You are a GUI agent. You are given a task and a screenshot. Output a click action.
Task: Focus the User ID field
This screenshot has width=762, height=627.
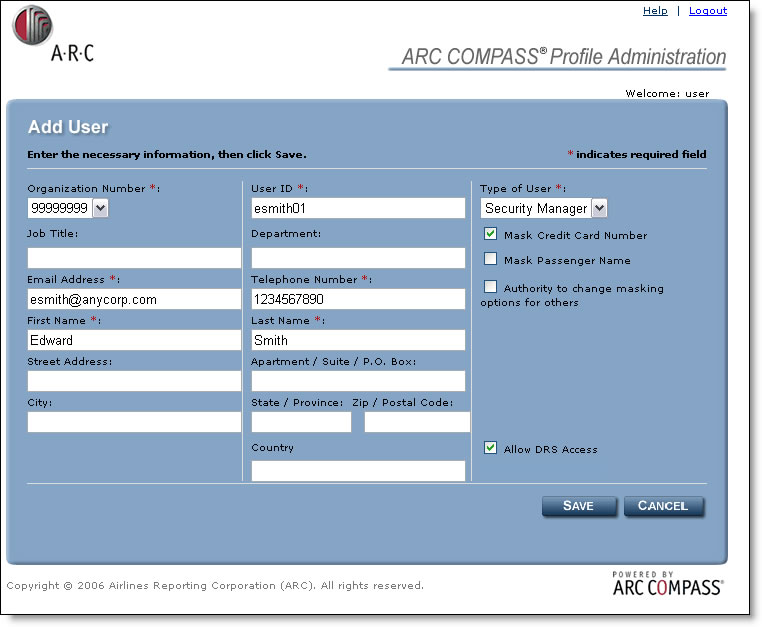(x=358, y=208)
